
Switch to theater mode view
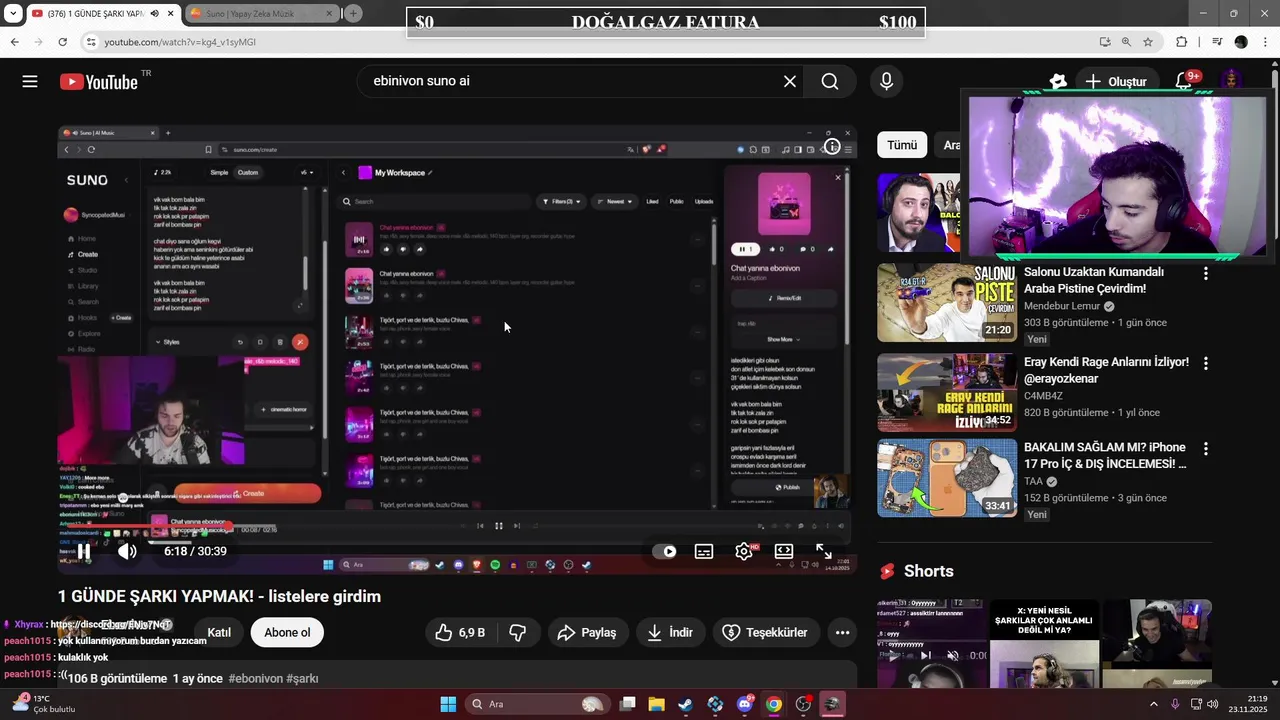[x=784, y=551]
